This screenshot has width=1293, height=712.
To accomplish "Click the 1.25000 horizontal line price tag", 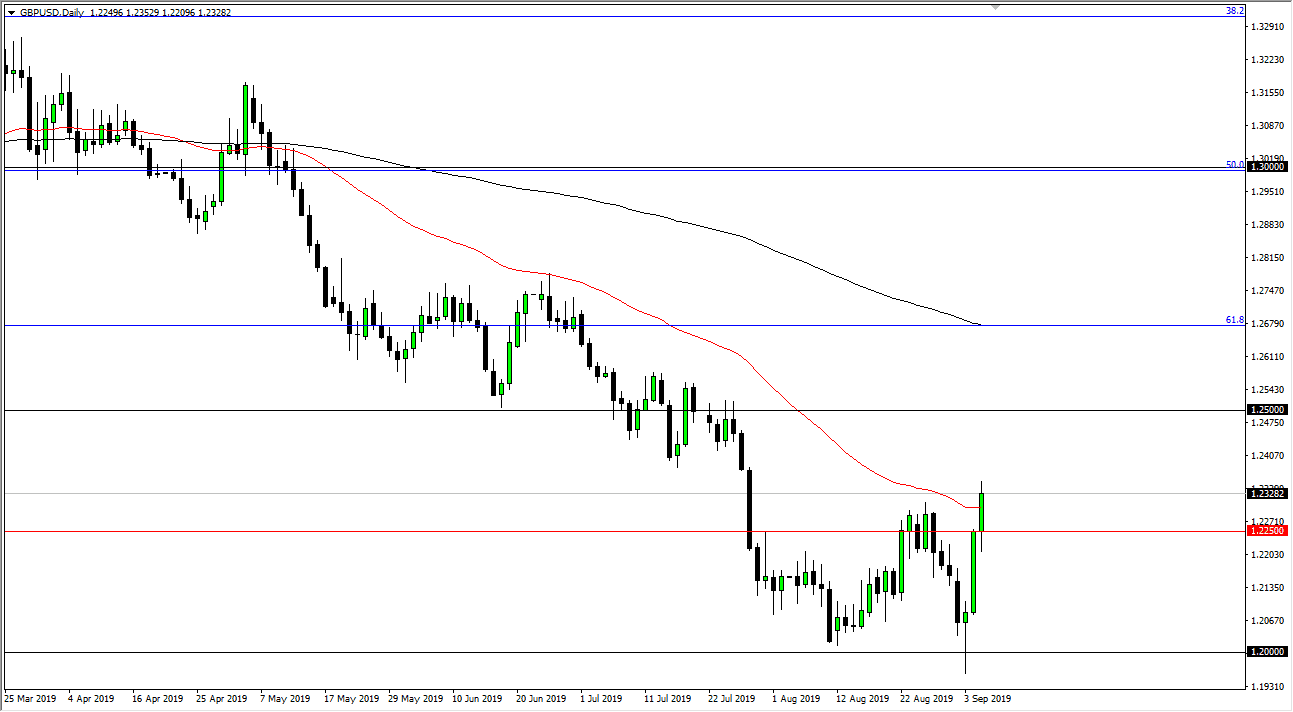I will 1268,410.
